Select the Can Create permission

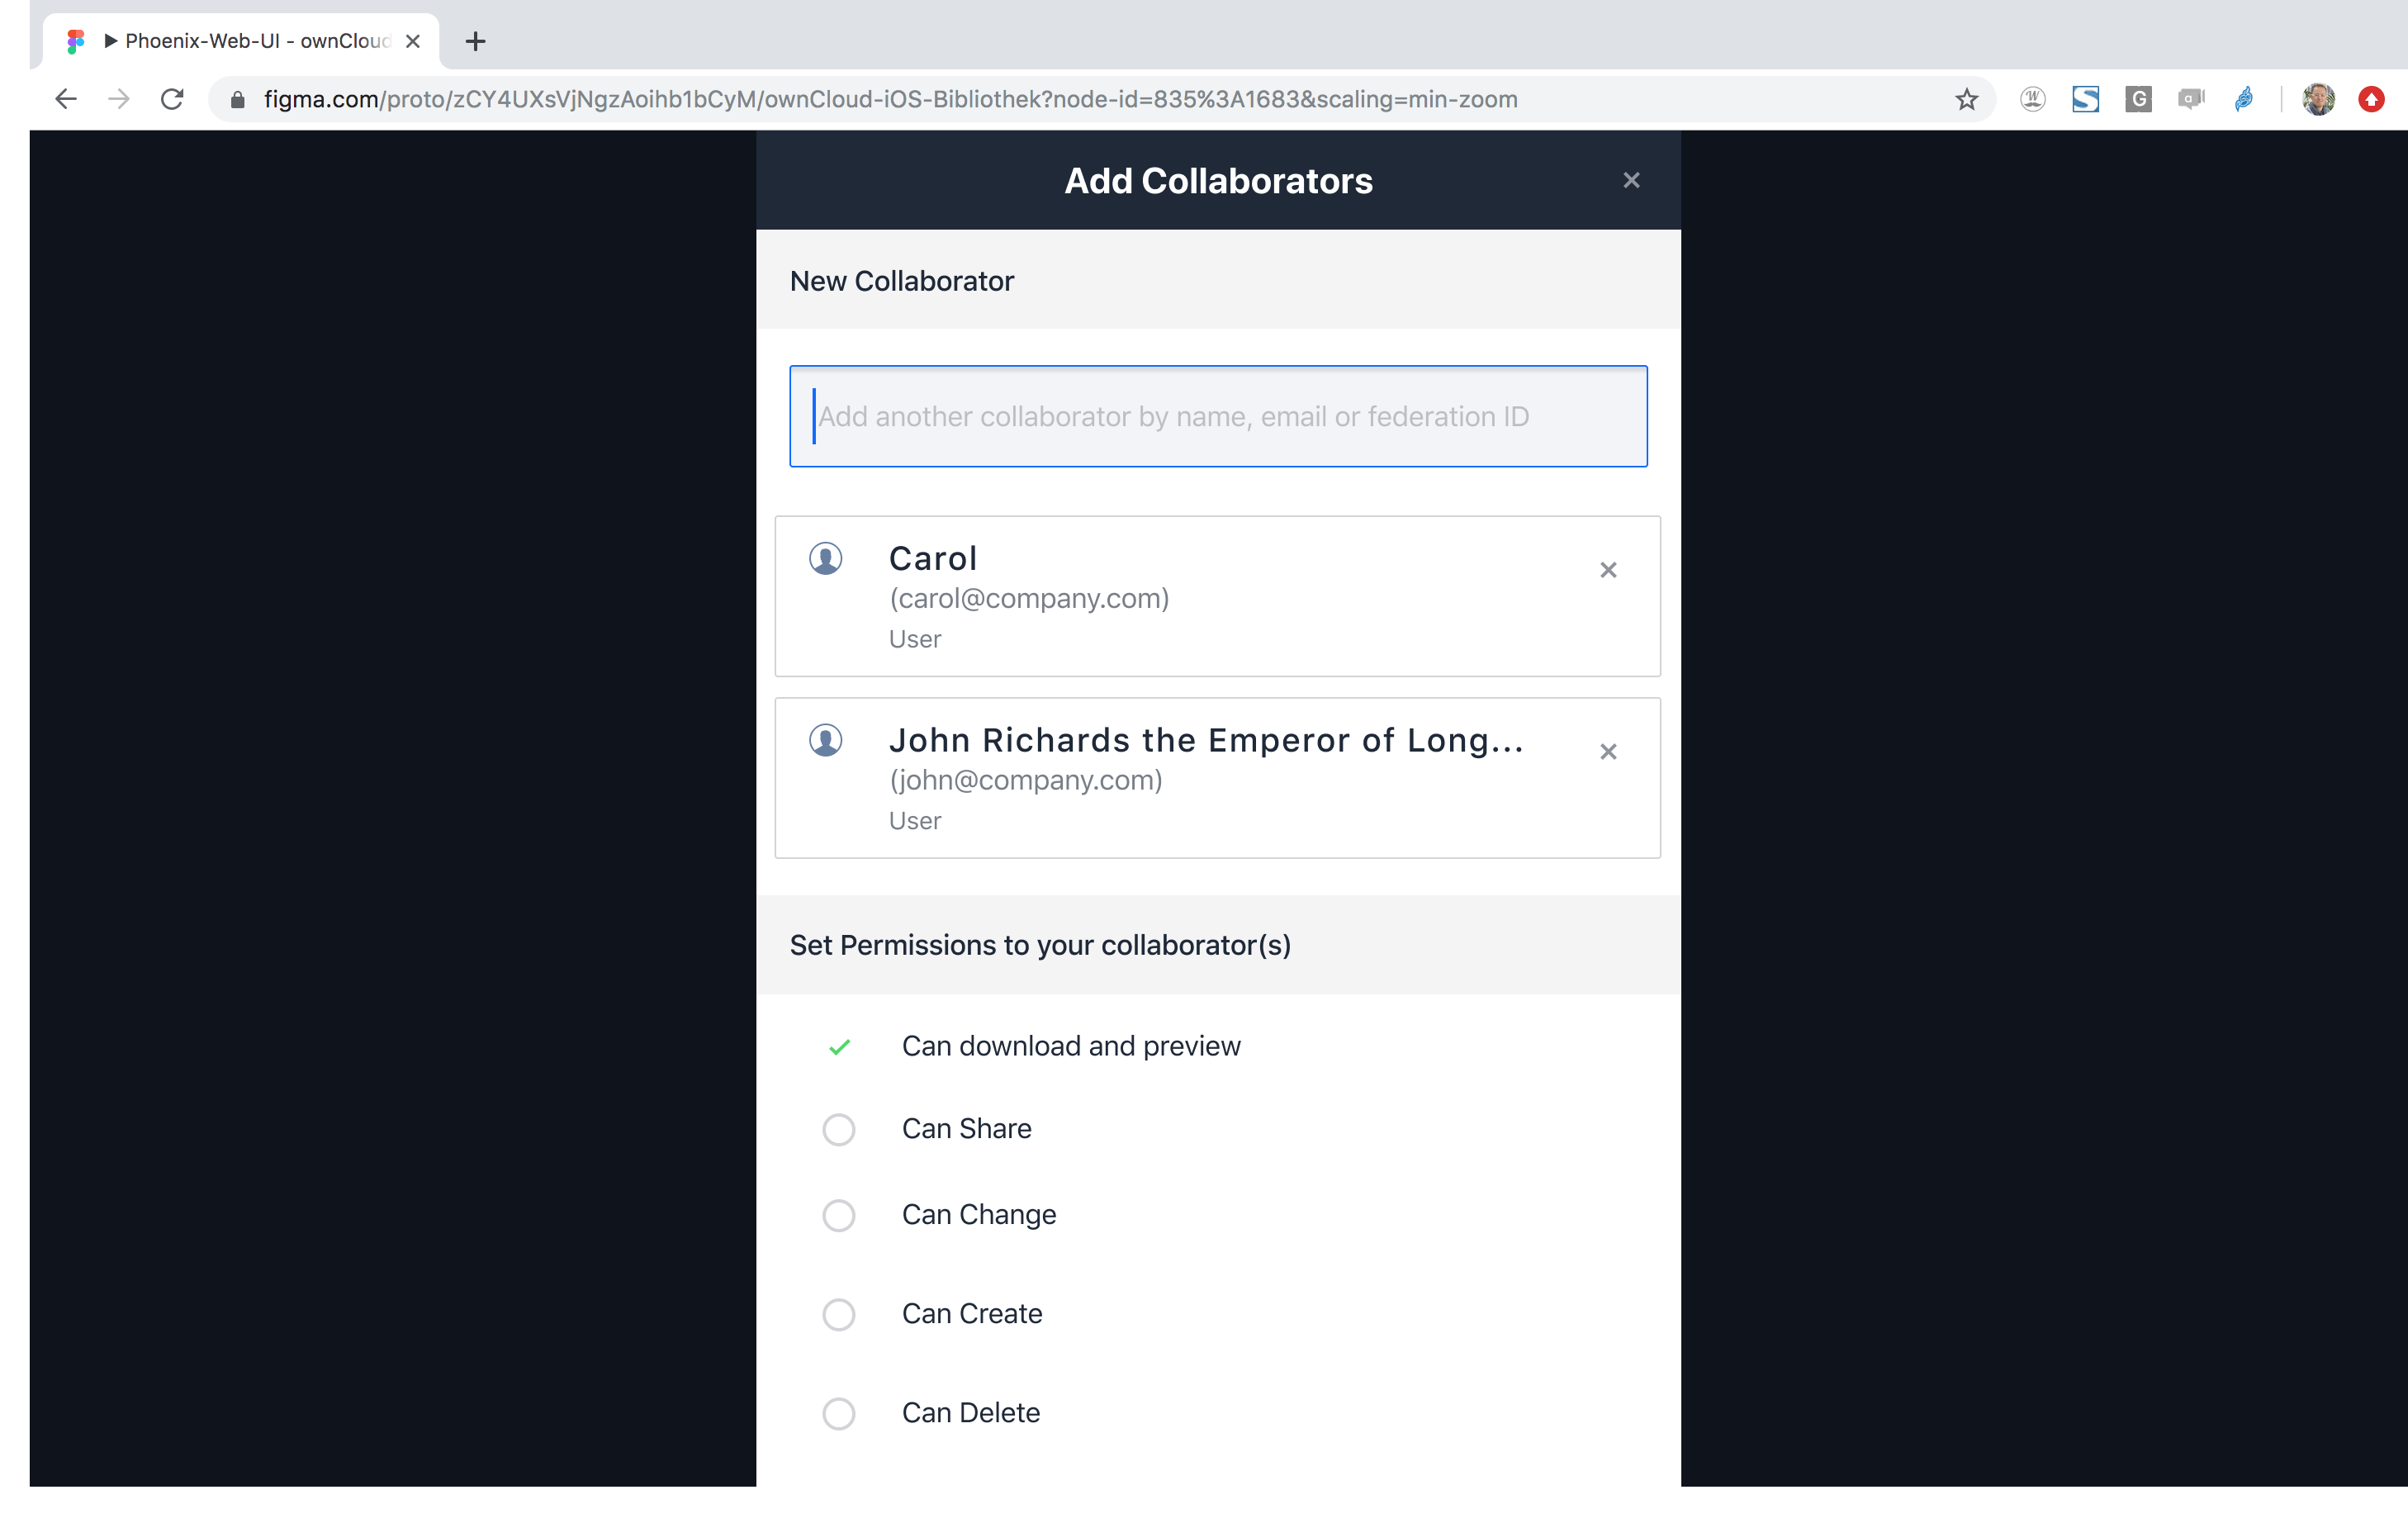click(839, 1315)
